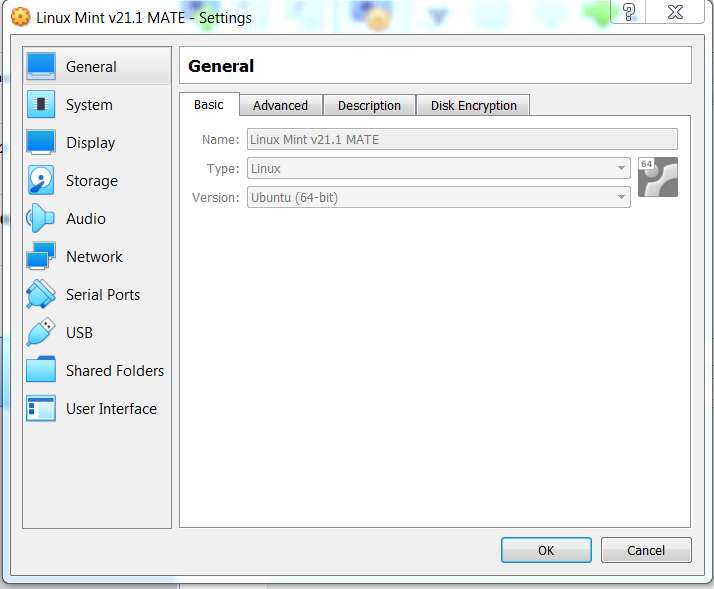Open Display settings screen icon
The image size is (714, 589).
point(41,142)
